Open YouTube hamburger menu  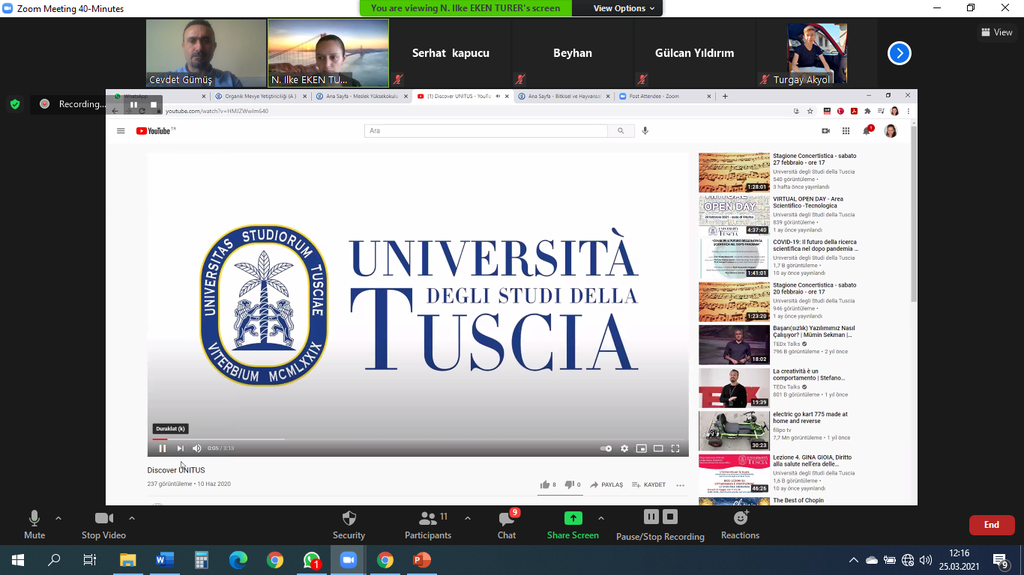click(x=121, y=131)
